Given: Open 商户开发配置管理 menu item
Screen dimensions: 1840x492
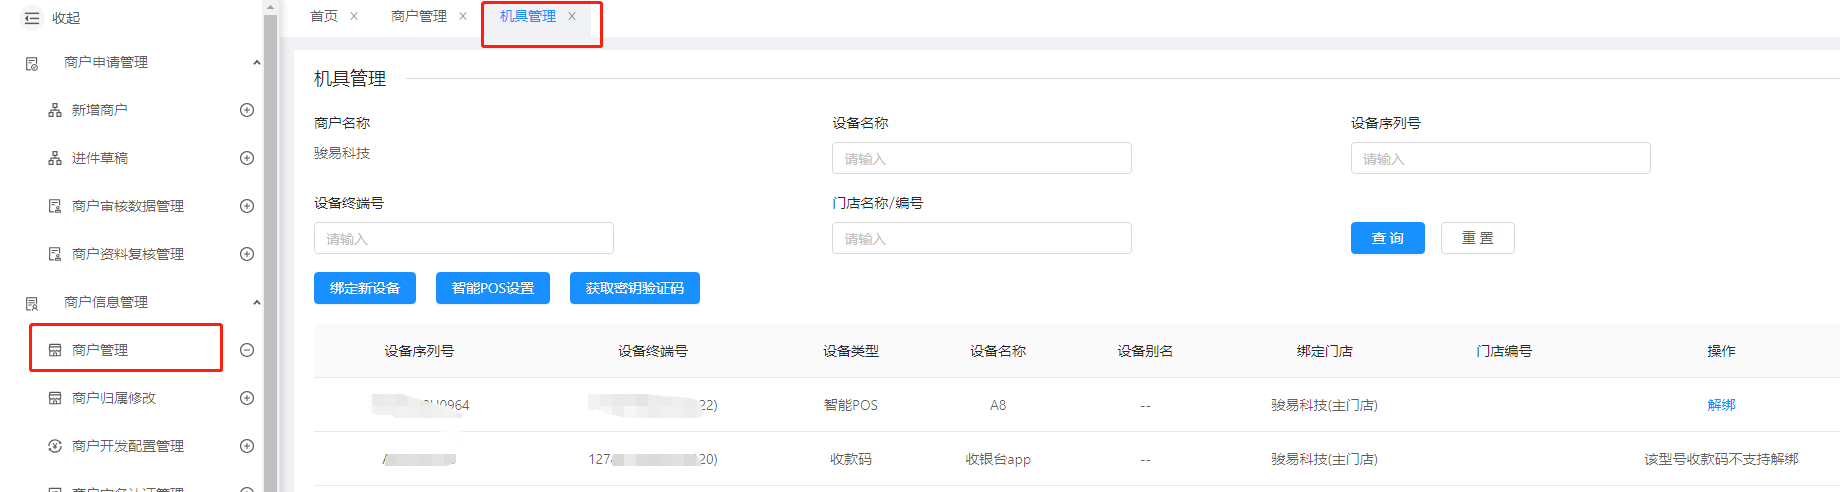Looking at the screenshot, I should pos(127,446).
